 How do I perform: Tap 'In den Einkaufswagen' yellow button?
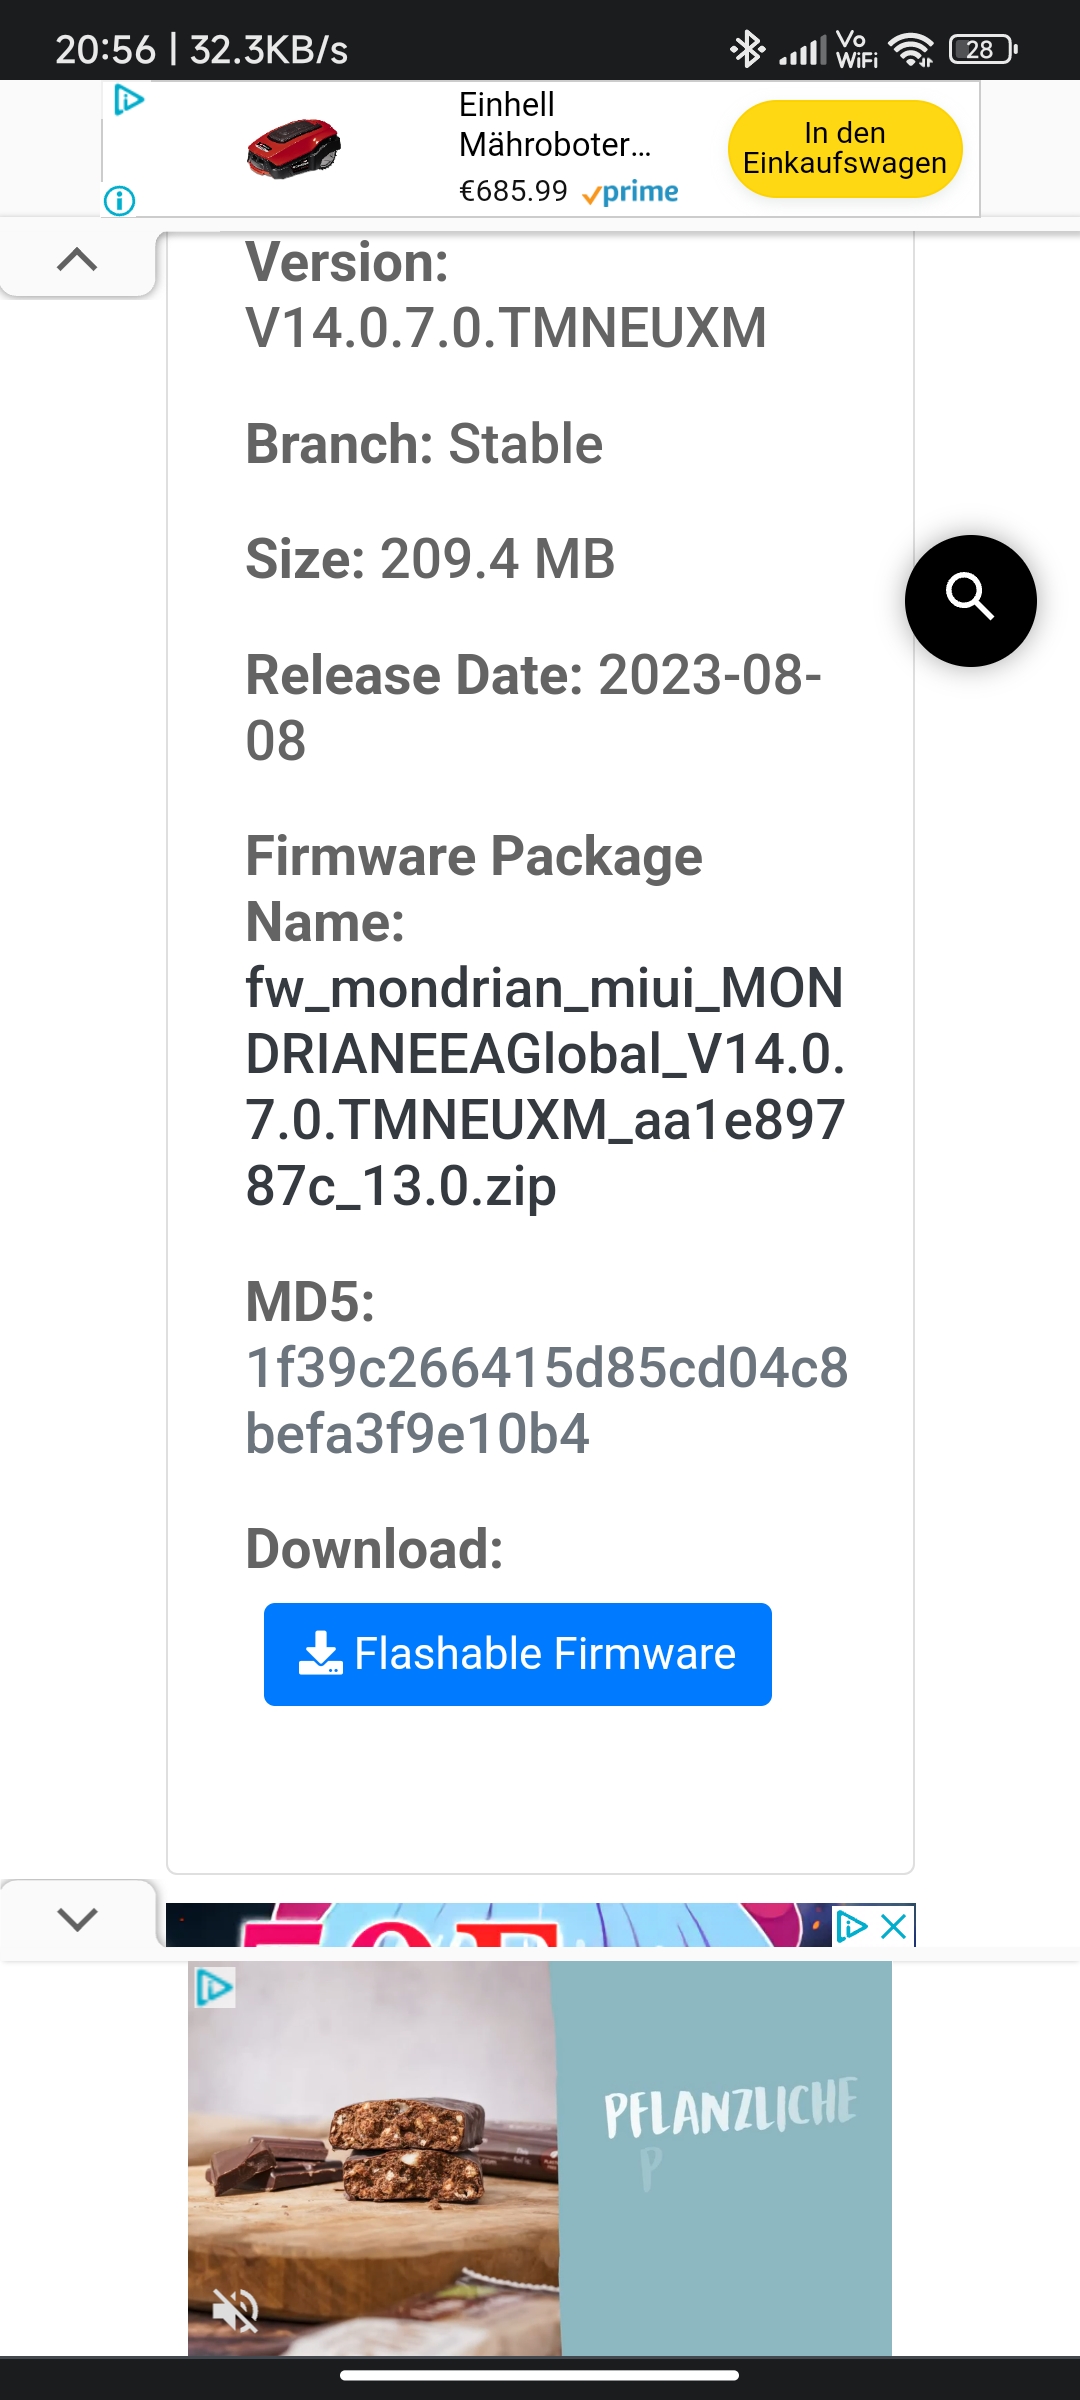coord(845,148)
